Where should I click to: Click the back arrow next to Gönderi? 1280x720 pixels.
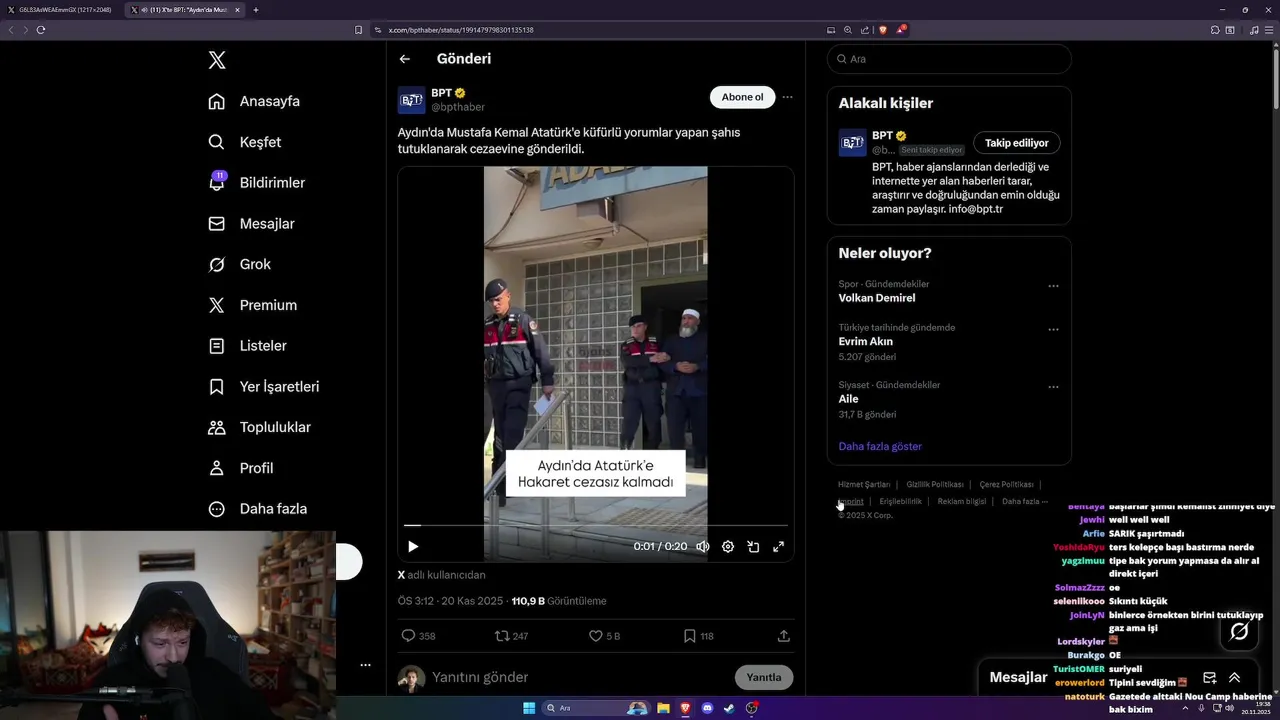point(404,59)
